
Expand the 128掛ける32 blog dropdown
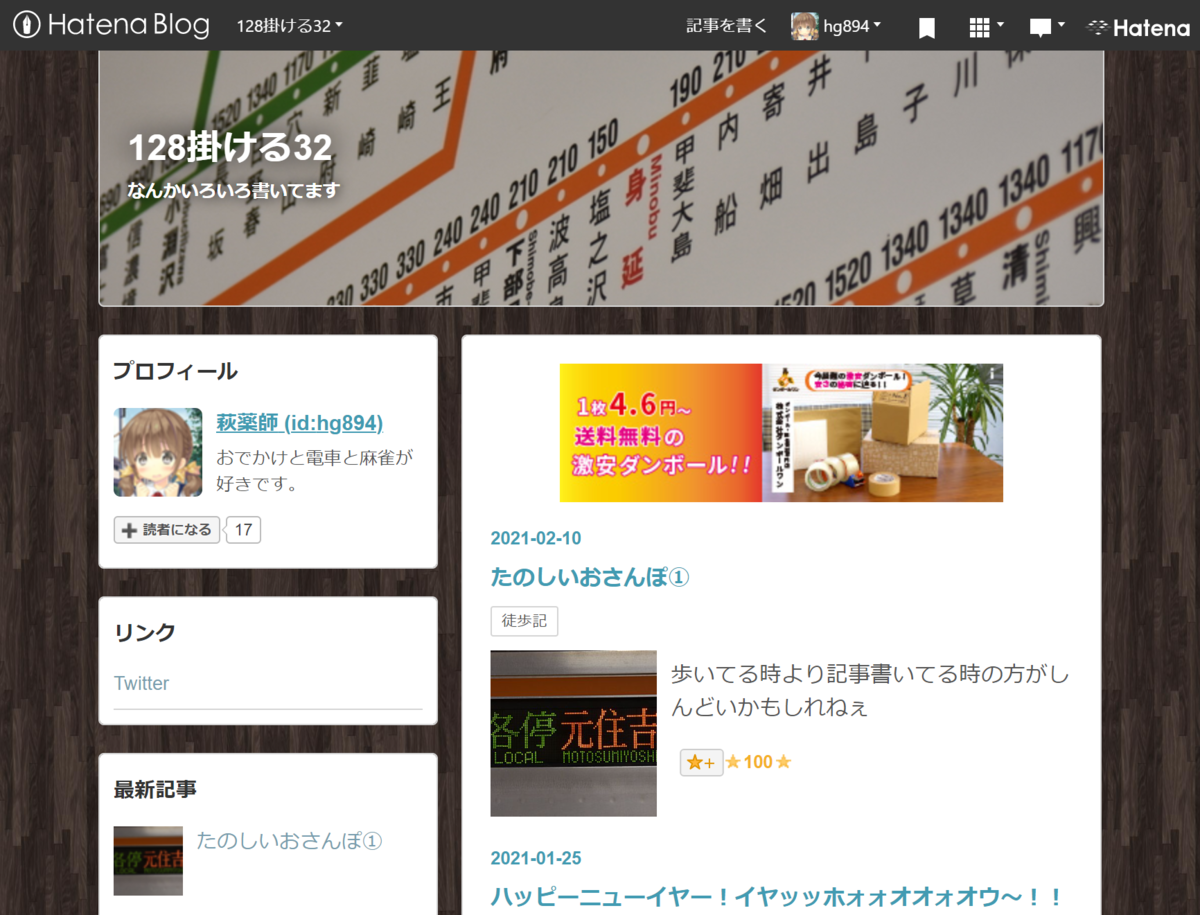[290, 26]
